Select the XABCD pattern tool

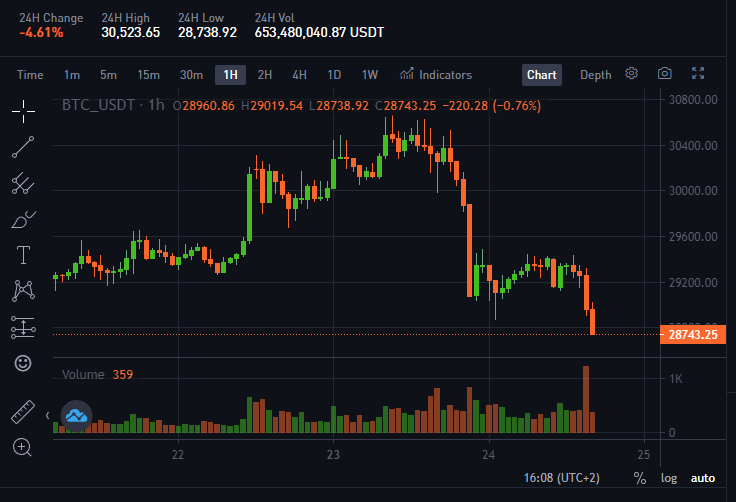point(23,291)
